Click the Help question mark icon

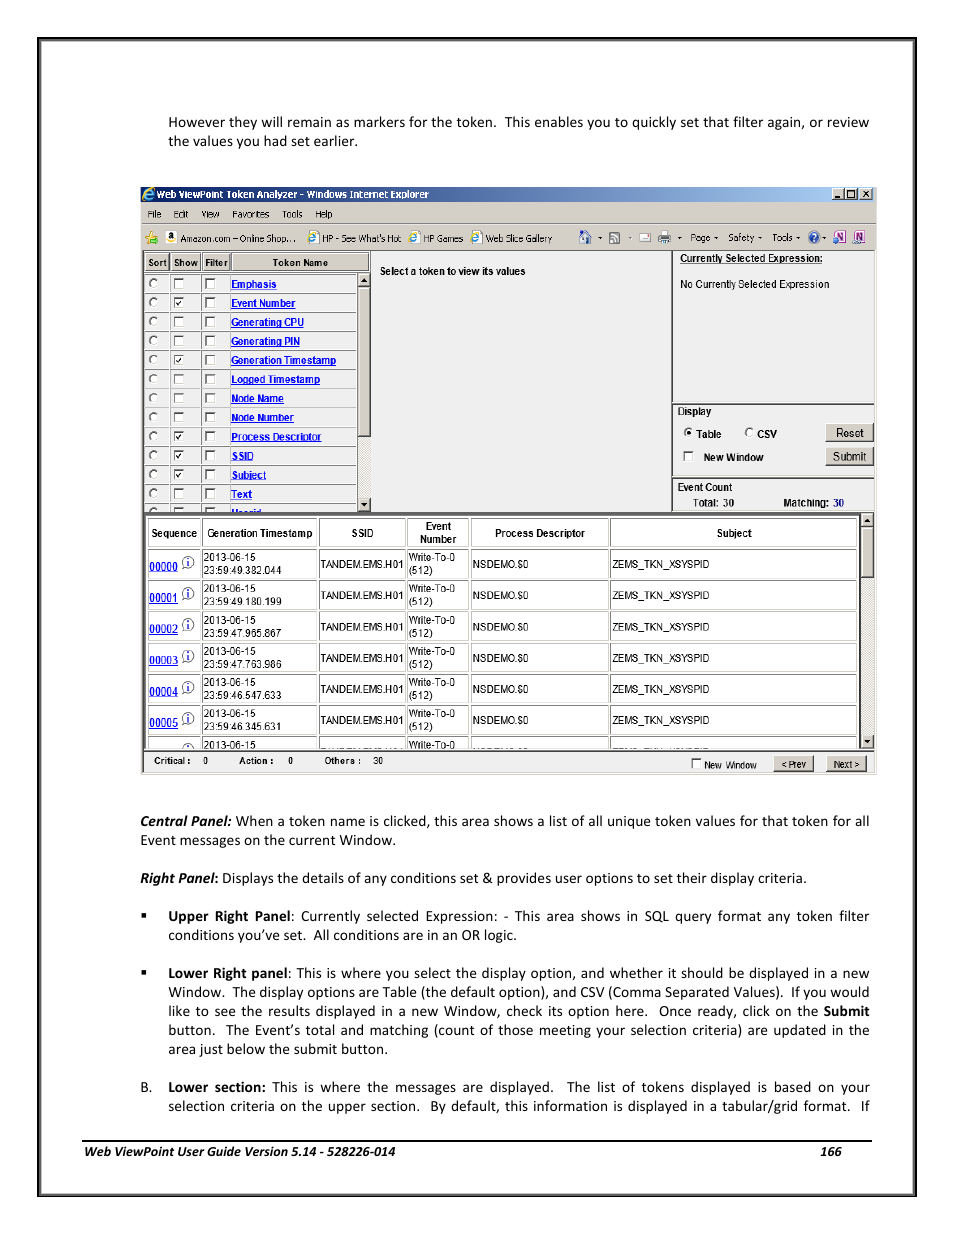[x=814, y=238]
